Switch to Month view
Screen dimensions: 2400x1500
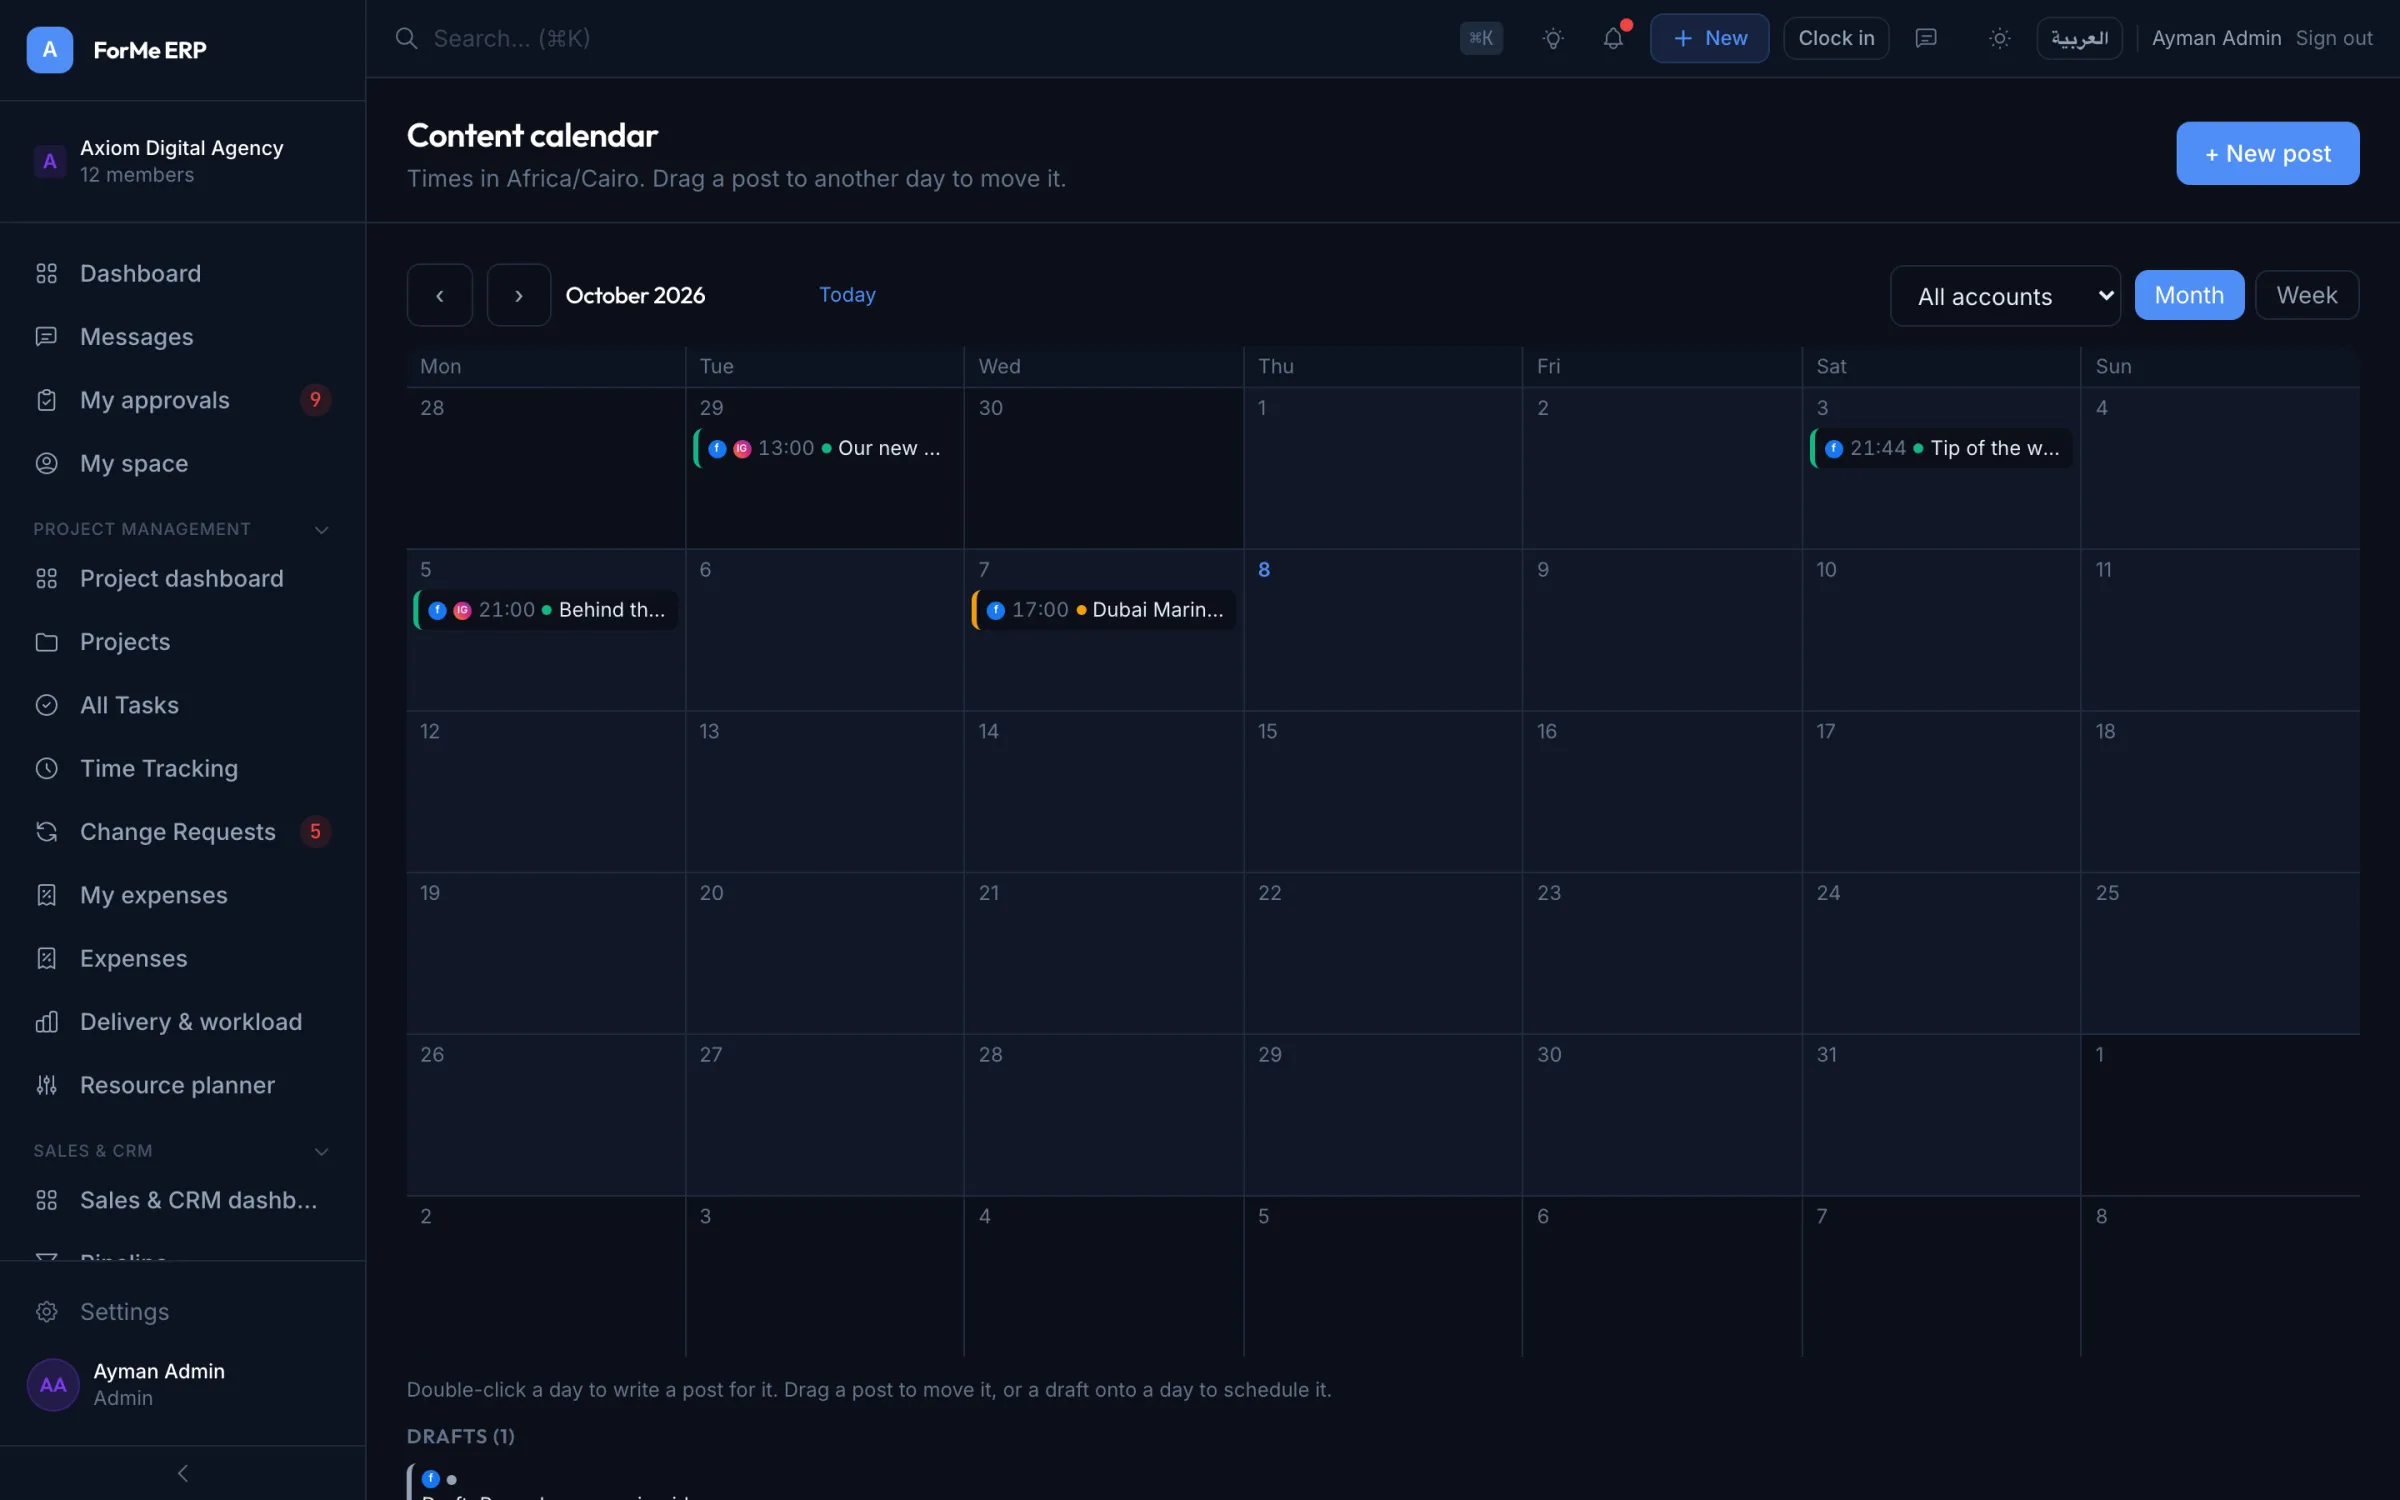pyautogui.click(x=2189, y=295)
